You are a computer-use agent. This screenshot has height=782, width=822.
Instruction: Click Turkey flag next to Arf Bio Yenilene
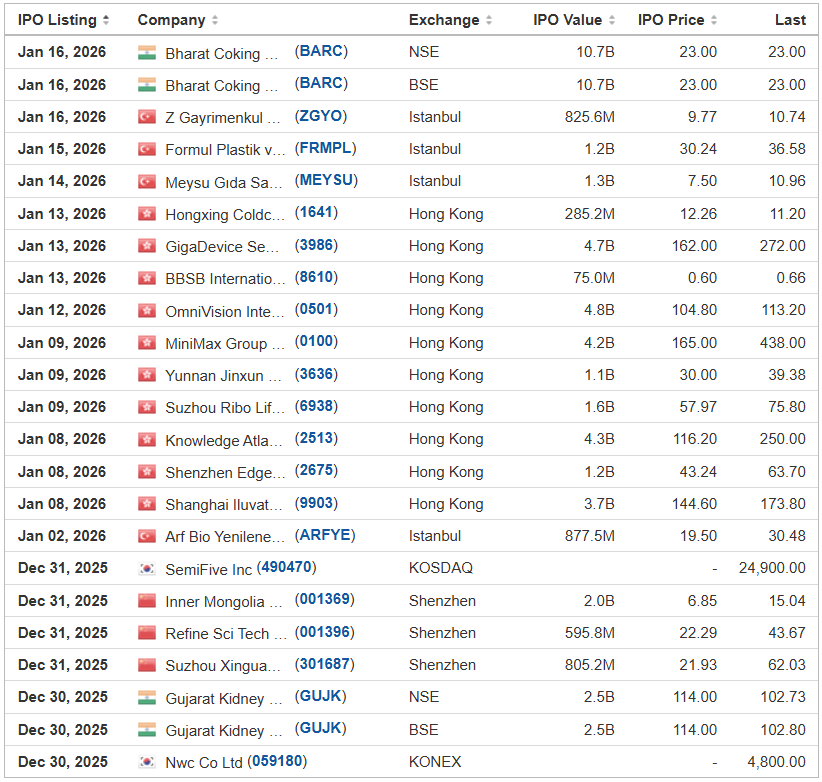[147, 536]
